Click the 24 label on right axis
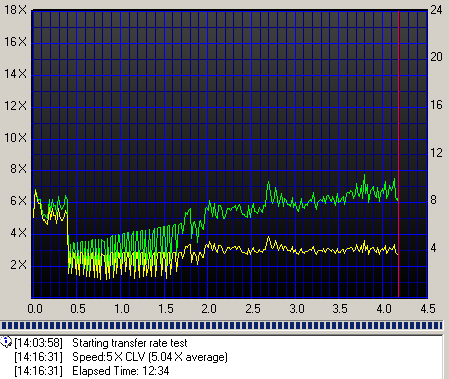The height and width of the screenshot is (379, 449). pos(436,10)
